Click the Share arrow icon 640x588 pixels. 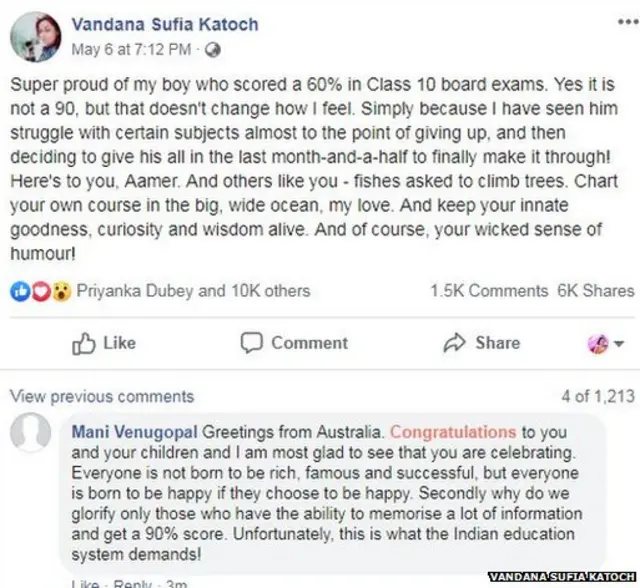454,343
